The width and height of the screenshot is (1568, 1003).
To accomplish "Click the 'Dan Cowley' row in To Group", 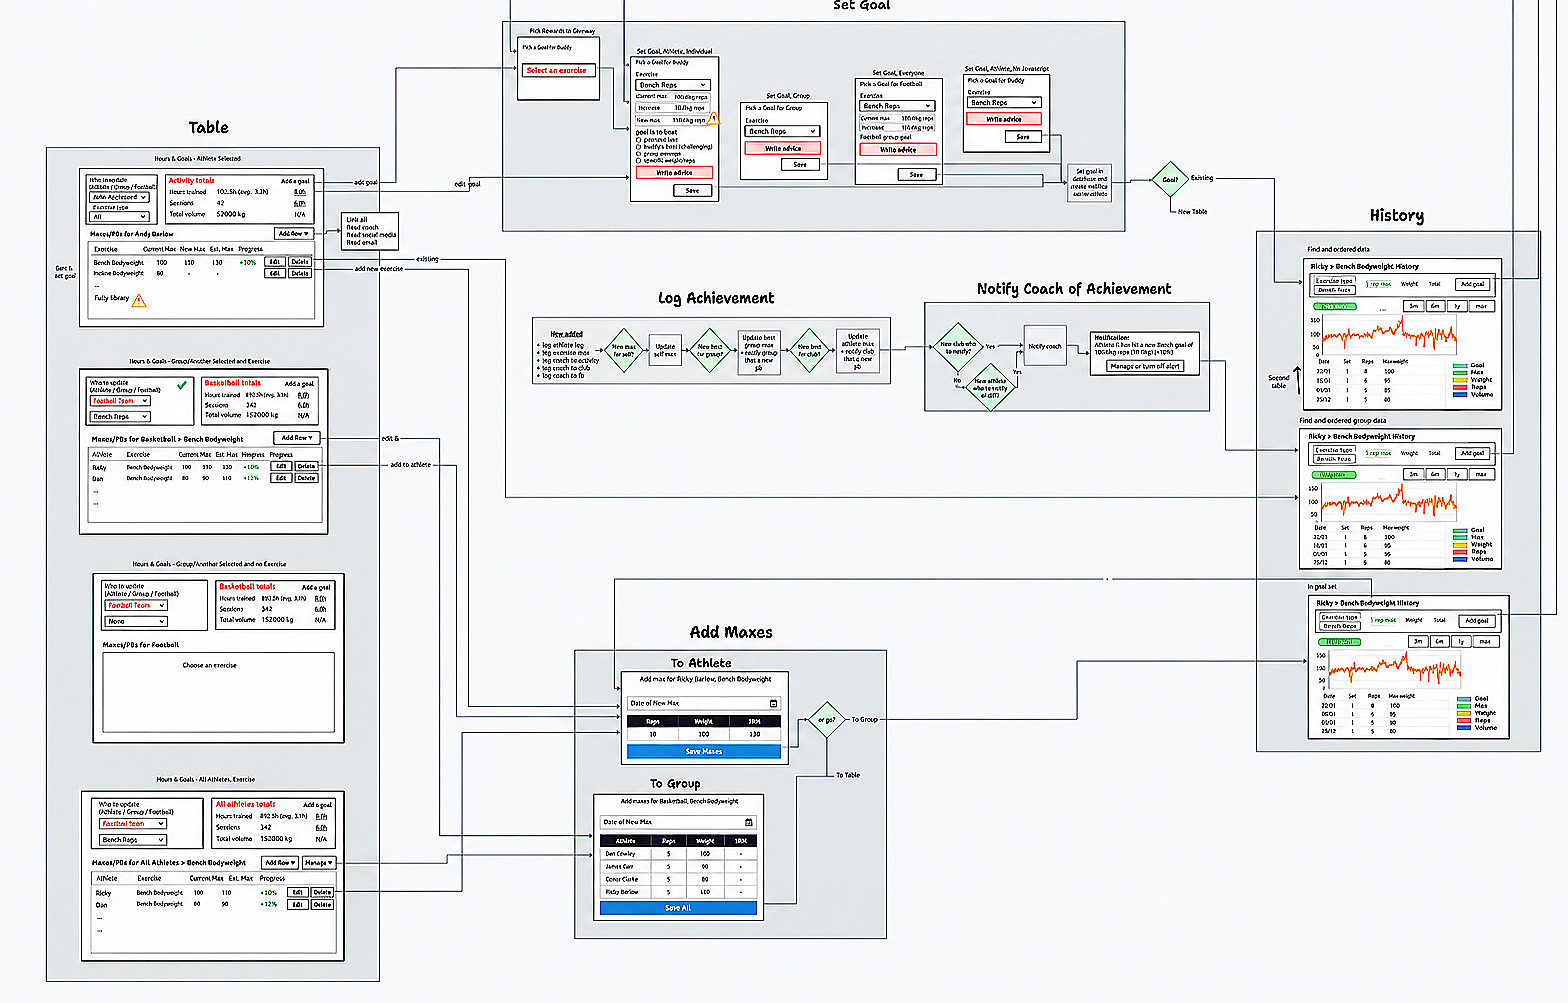I will point(678,854).
